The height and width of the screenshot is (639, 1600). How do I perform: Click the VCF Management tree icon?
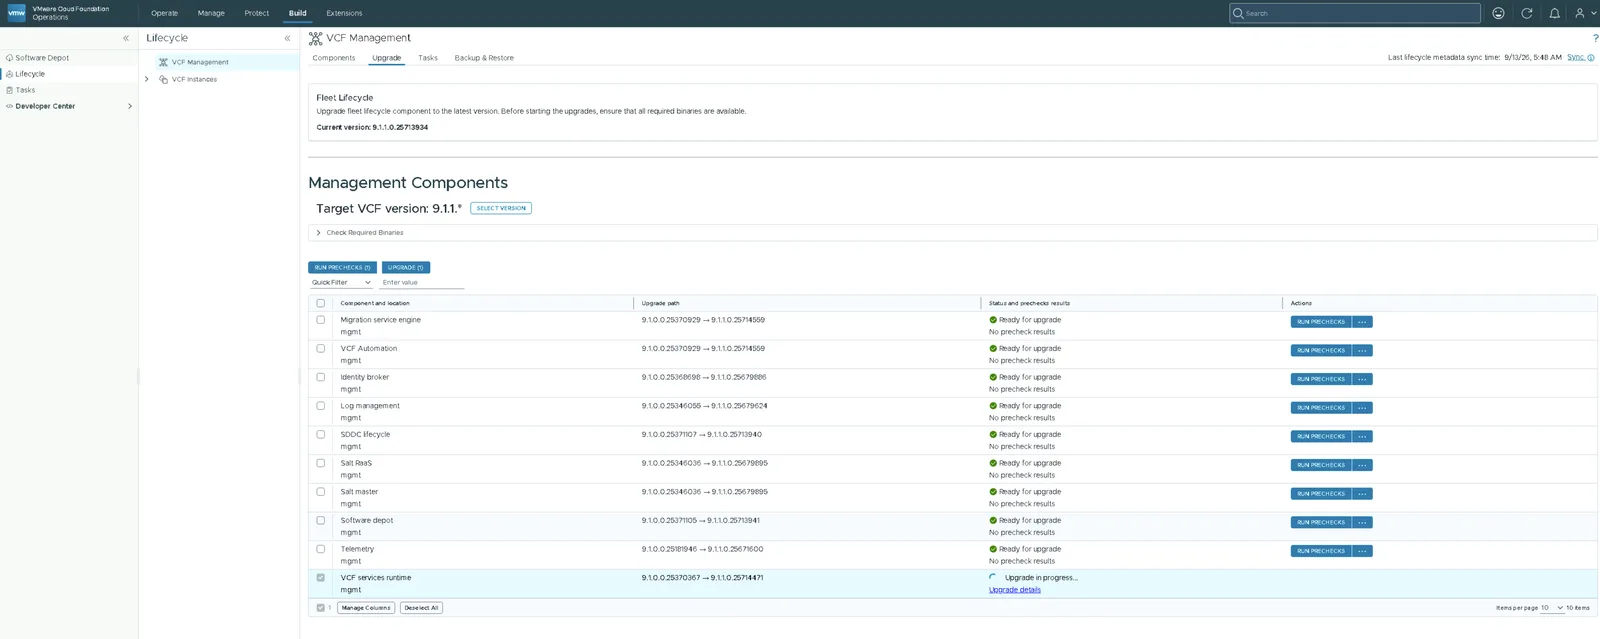(x=163, y=62)
